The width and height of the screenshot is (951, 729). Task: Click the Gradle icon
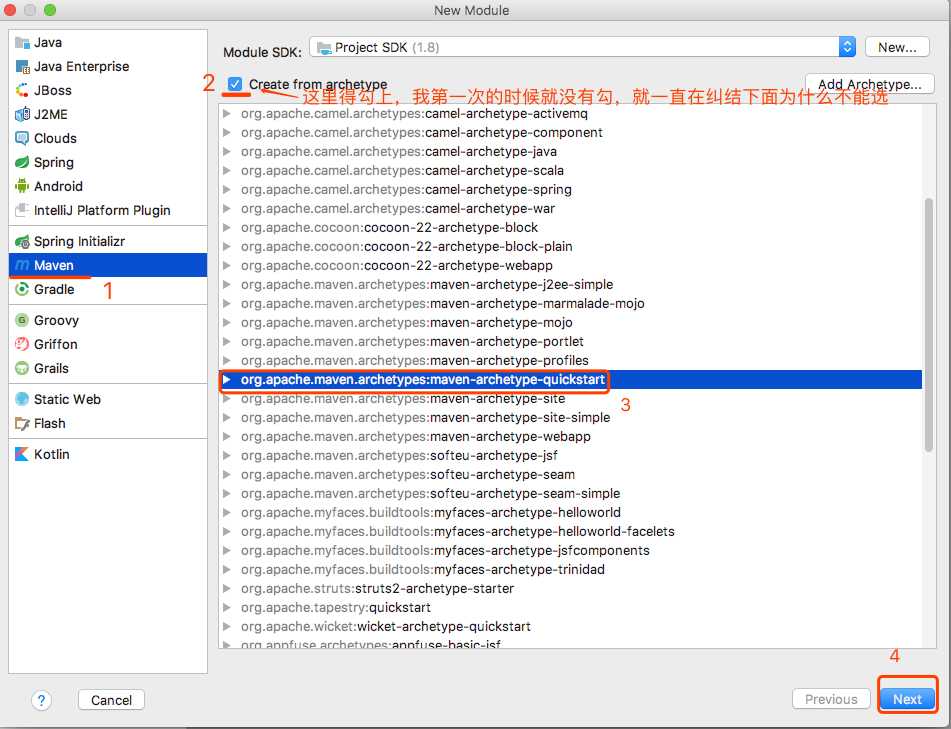tap(22, 289)
